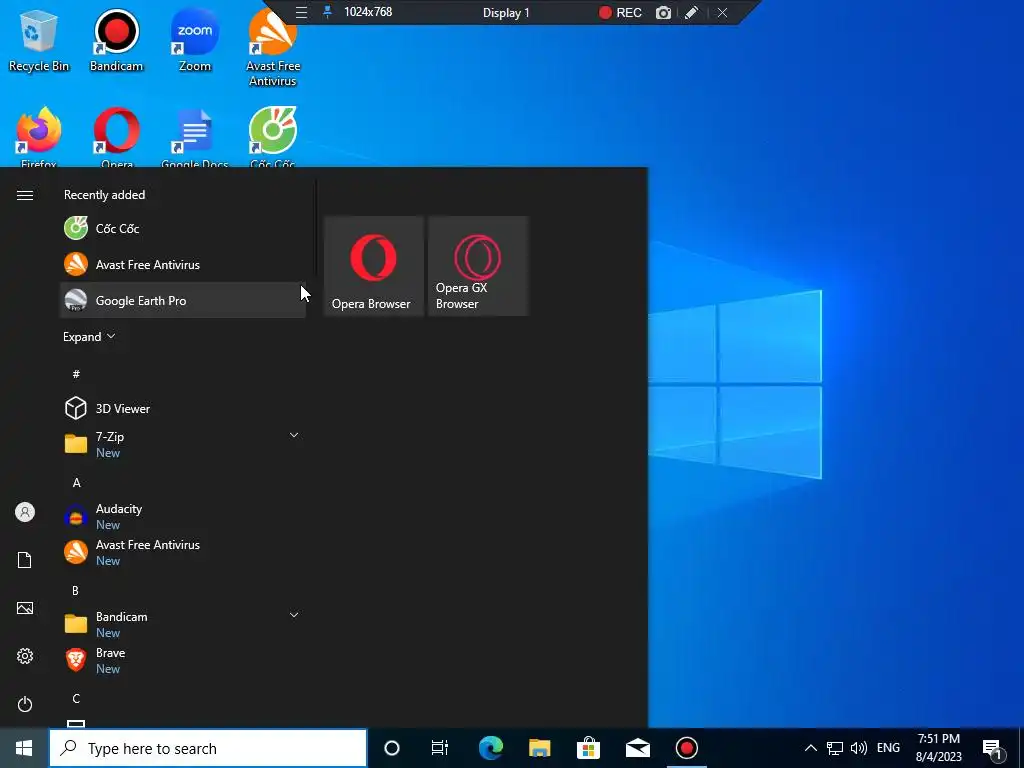
Task: Open Documents from the Start sidebar
Action: tap(25, 560)
